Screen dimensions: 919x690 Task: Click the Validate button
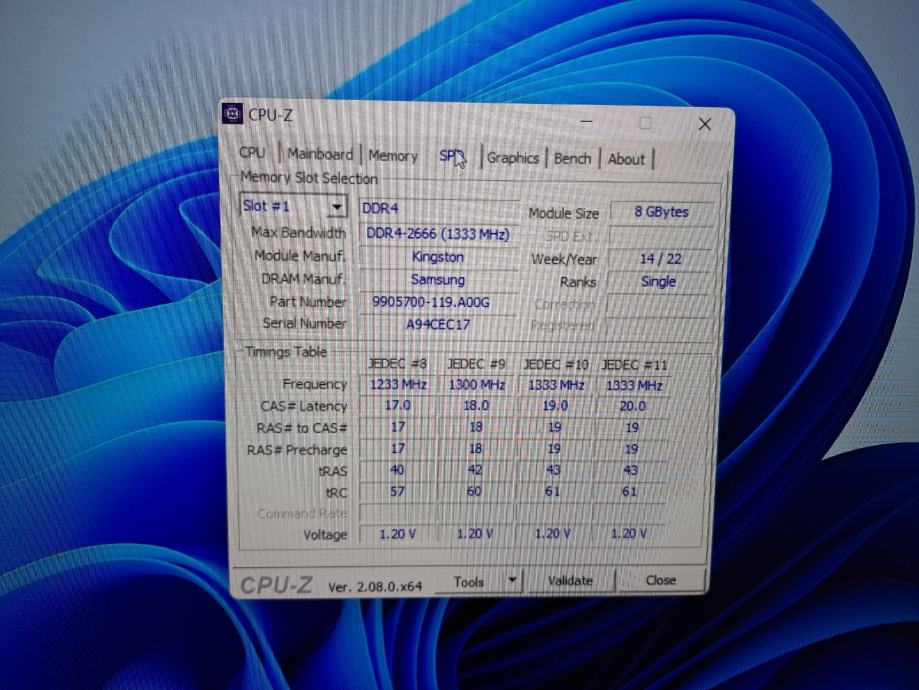coord(570,580)
